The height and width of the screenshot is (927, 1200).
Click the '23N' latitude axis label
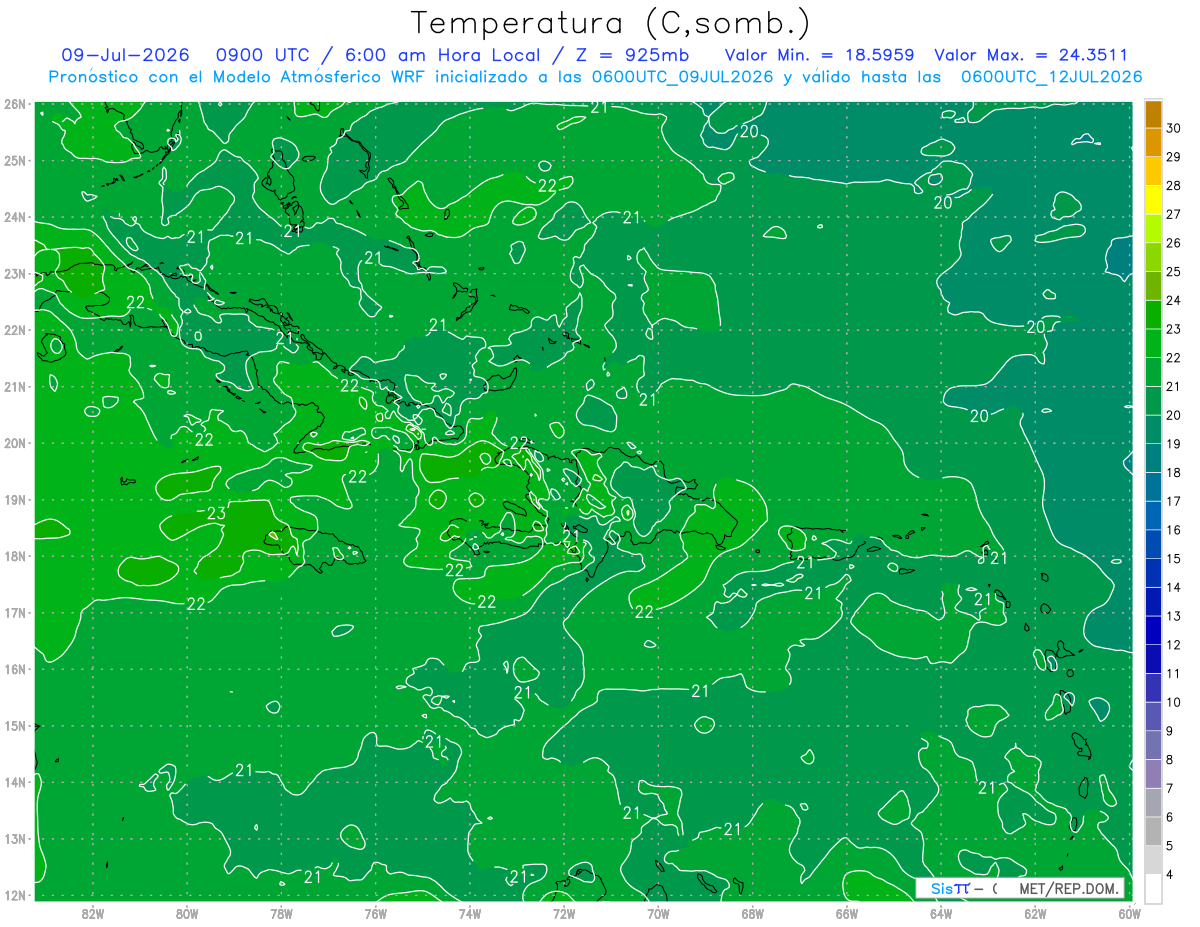coord(14,273)
